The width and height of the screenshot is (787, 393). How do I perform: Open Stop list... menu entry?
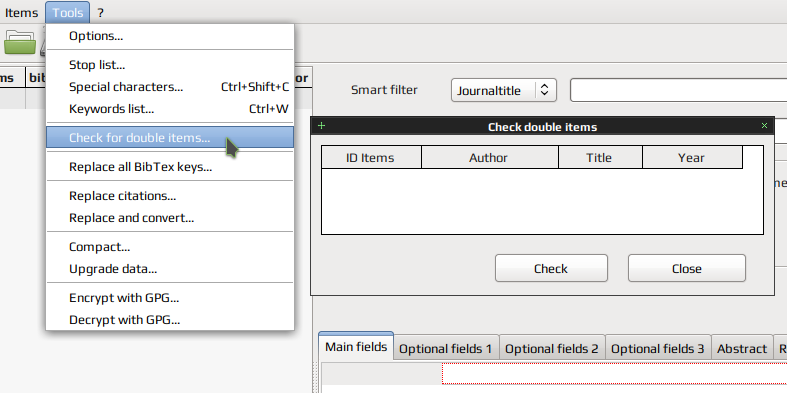click(170, 65)
